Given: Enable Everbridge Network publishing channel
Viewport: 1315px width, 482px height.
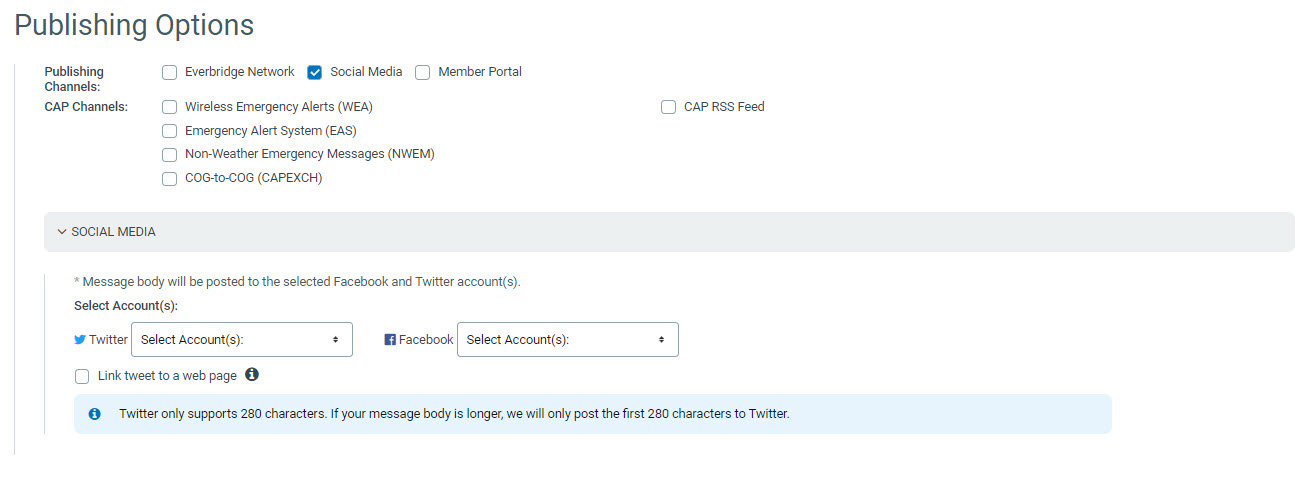Looking at the screenshot, I should [x=169, y=72].
